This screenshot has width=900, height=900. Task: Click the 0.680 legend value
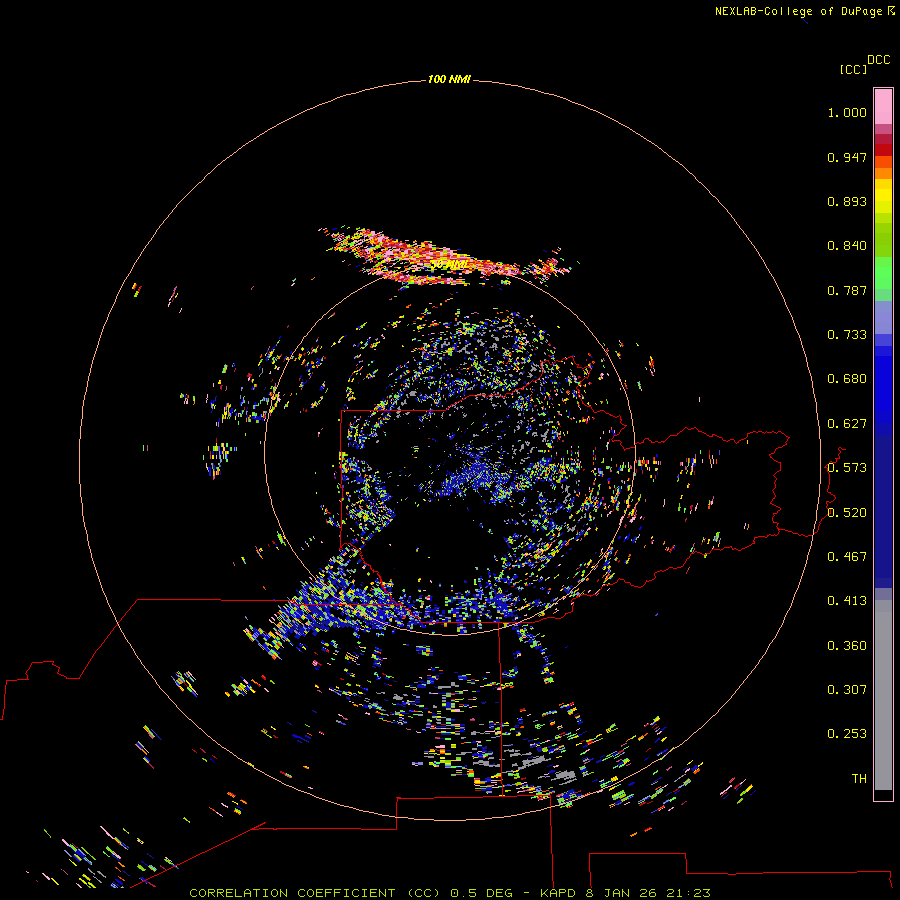click(847, 379)
